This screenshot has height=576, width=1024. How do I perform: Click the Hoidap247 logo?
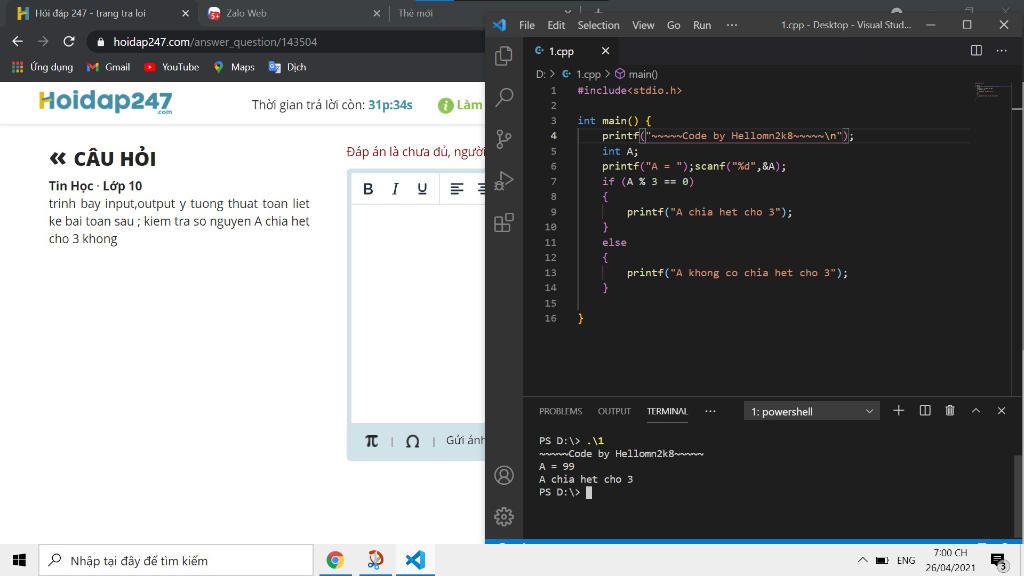105,102
